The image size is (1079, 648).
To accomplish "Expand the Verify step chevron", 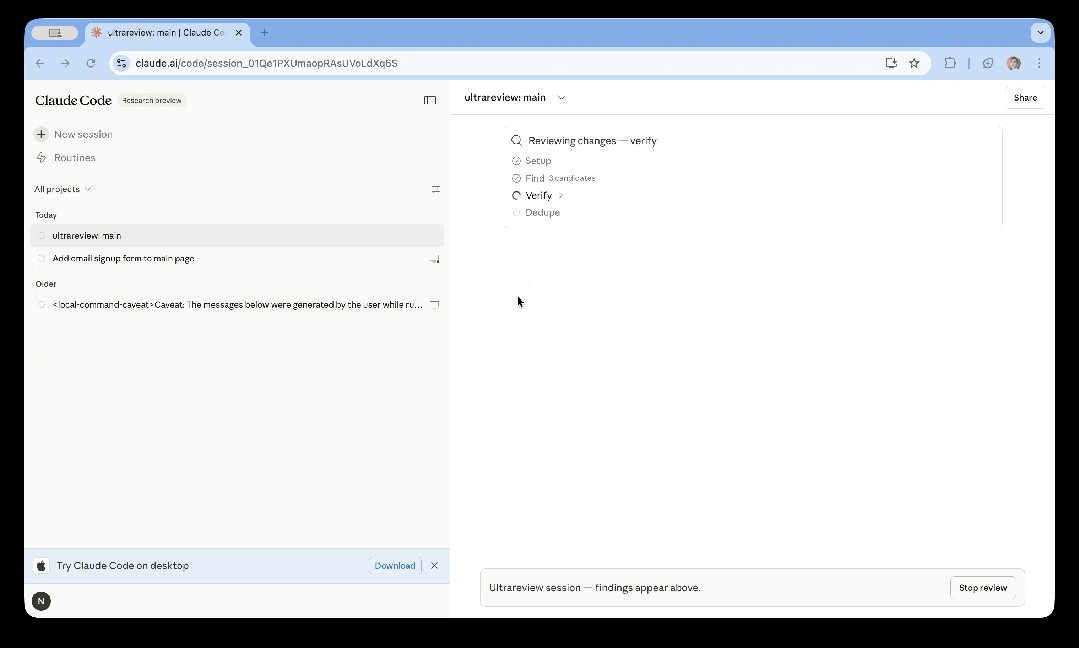I will tap(561, 195).
